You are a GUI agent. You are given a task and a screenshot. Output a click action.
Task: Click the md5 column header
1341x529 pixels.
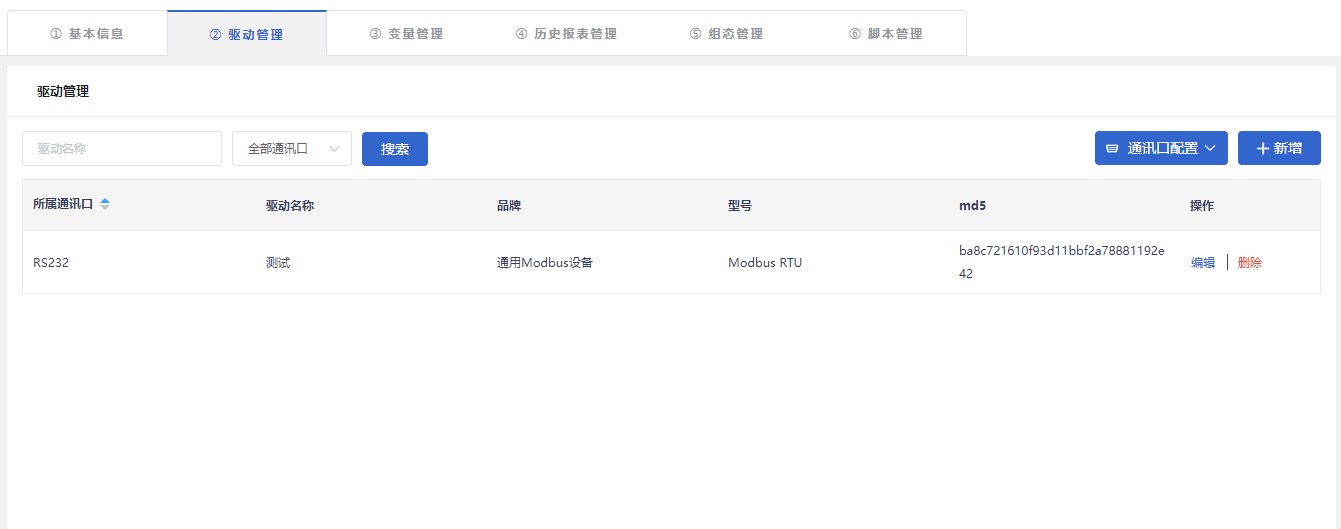(973, 205)
